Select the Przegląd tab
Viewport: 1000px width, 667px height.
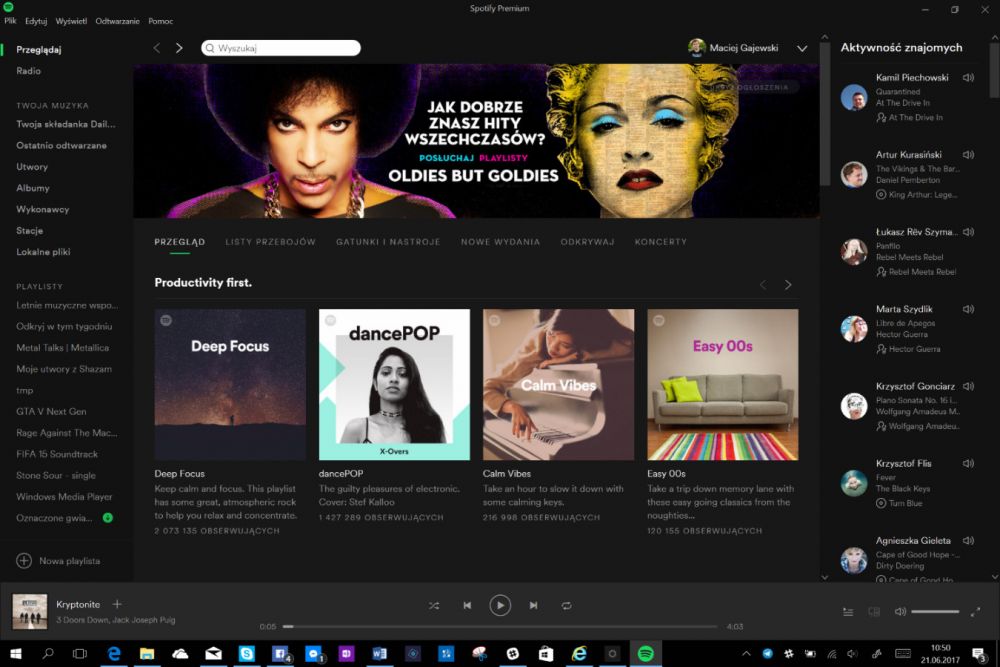click(180, 242)
